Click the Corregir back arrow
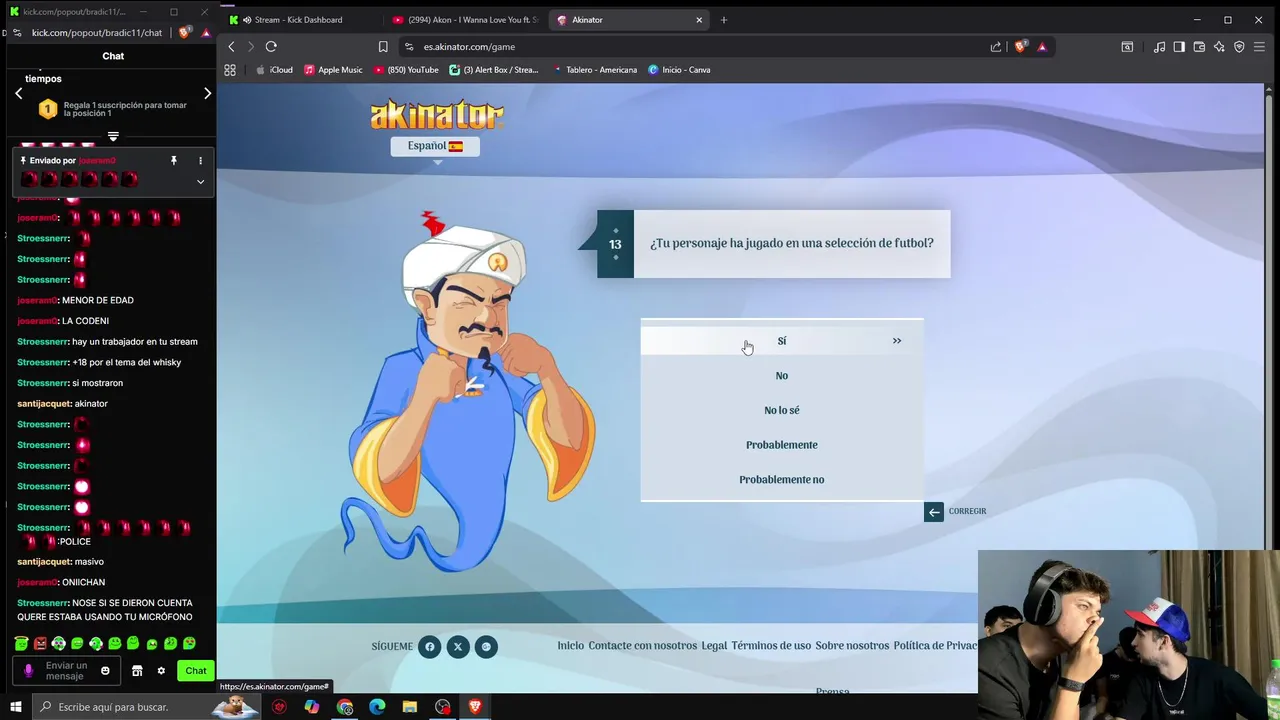 point(934,512)
